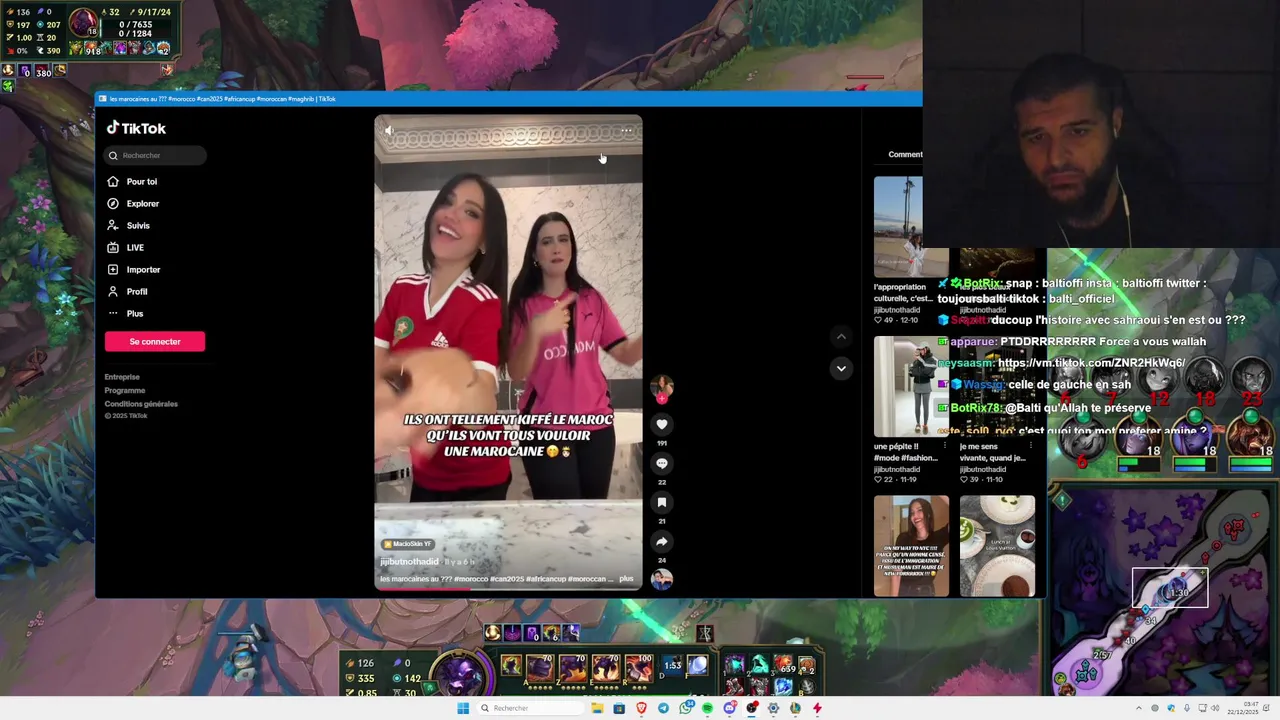
Task: Open WhatsApp from taskbar
Action: point(686,708)
